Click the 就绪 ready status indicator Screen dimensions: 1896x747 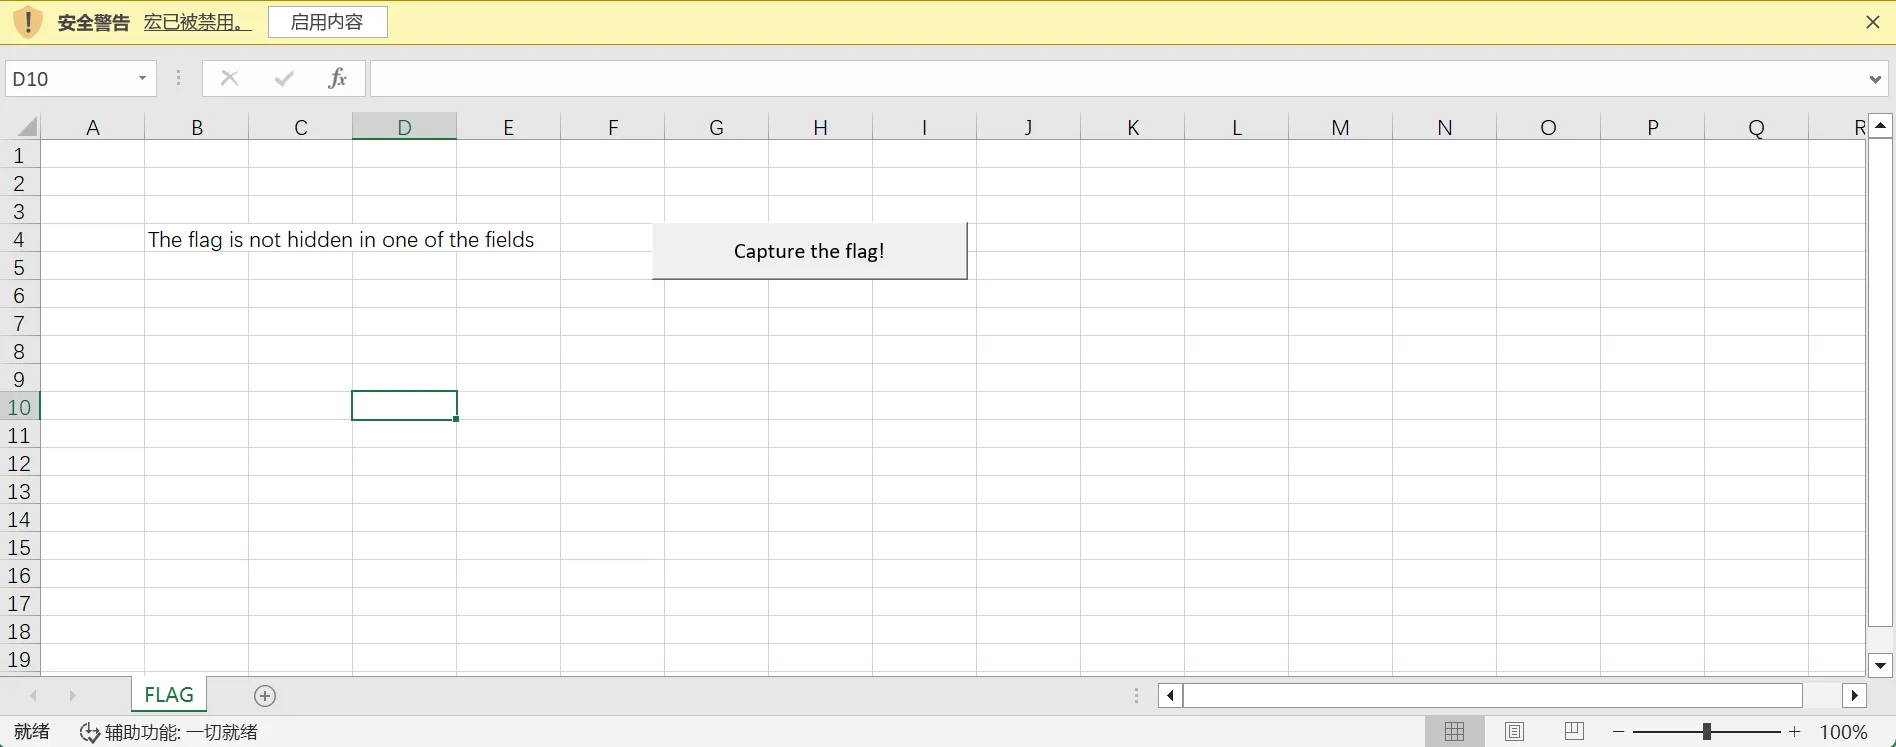coord(31,732)
